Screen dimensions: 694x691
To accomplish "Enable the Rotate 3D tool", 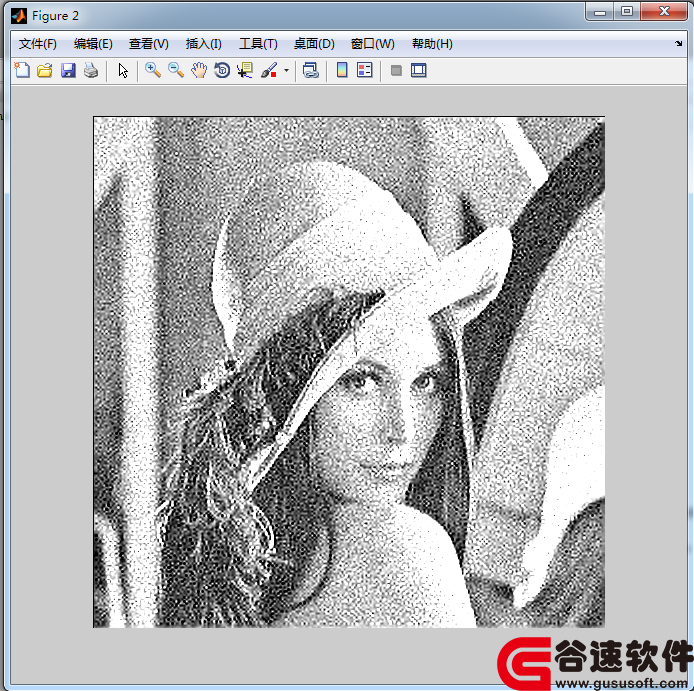I will pos(222,70).
